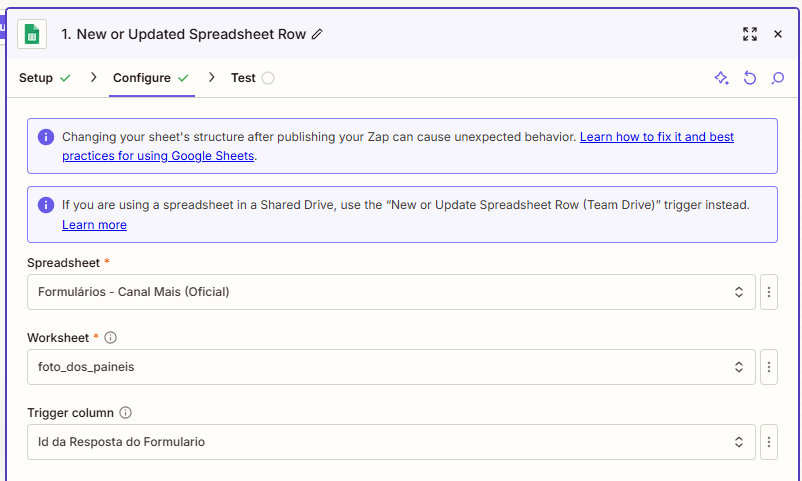This screenshot has width=802, height=481.
Task: Open the Spreadsheet field three-dot menu
Action: point(769,292)
